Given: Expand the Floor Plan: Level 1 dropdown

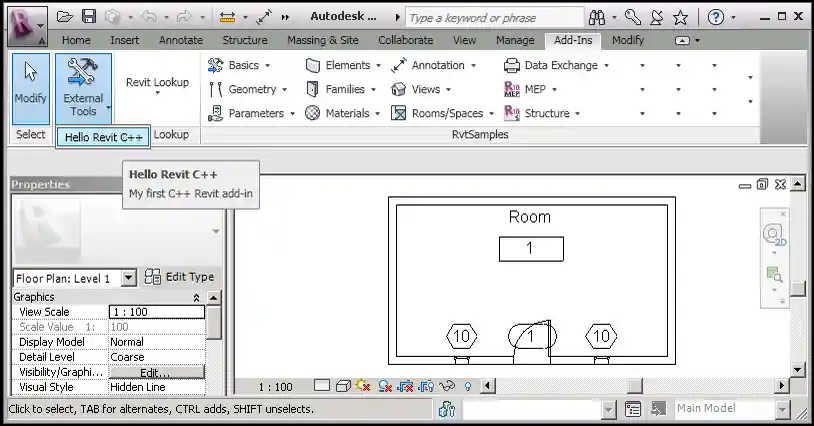Looking at the screenshot, I should pos(128,278).
